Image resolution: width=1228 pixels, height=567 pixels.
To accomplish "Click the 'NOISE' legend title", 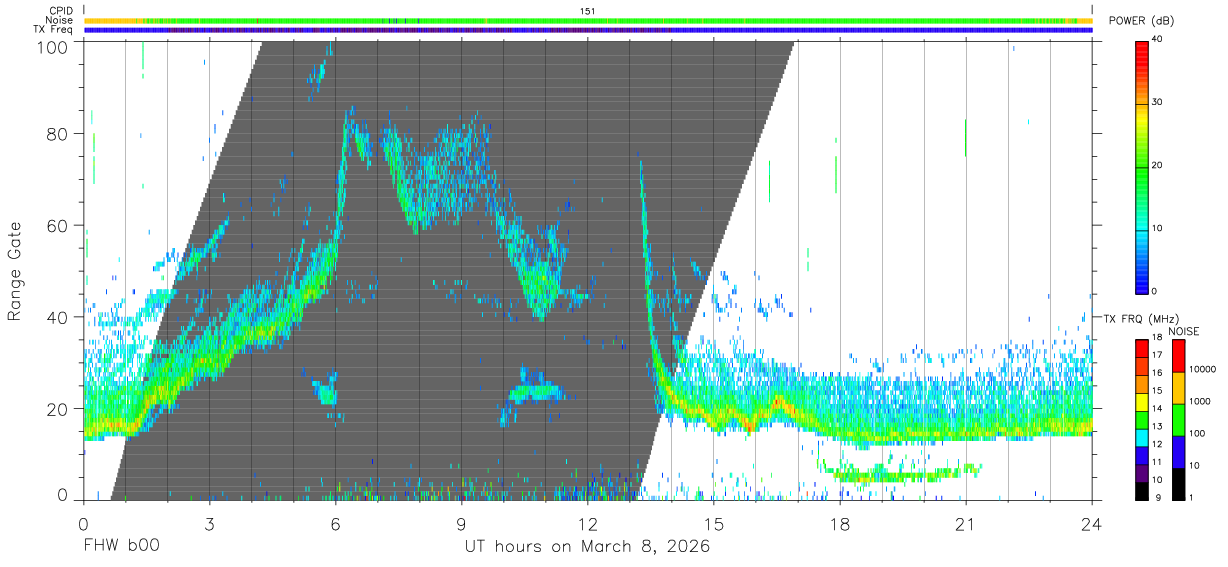I will 1184,331.
